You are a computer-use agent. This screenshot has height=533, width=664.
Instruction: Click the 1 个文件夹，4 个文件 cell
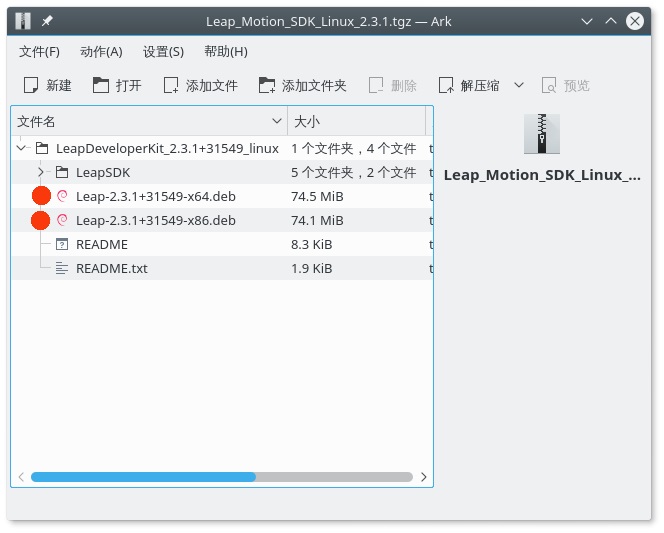pyautogui.click(x=353, y=148)
